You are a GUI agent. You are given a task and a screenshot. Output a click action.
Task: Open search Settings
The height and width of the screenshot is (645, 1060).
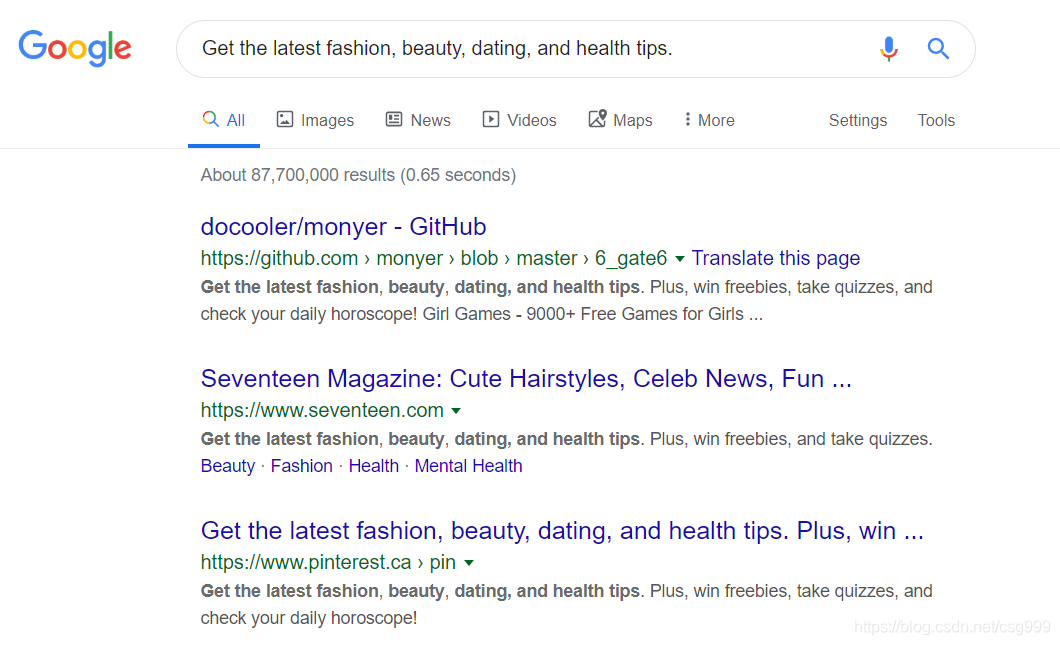click(858, 120)
